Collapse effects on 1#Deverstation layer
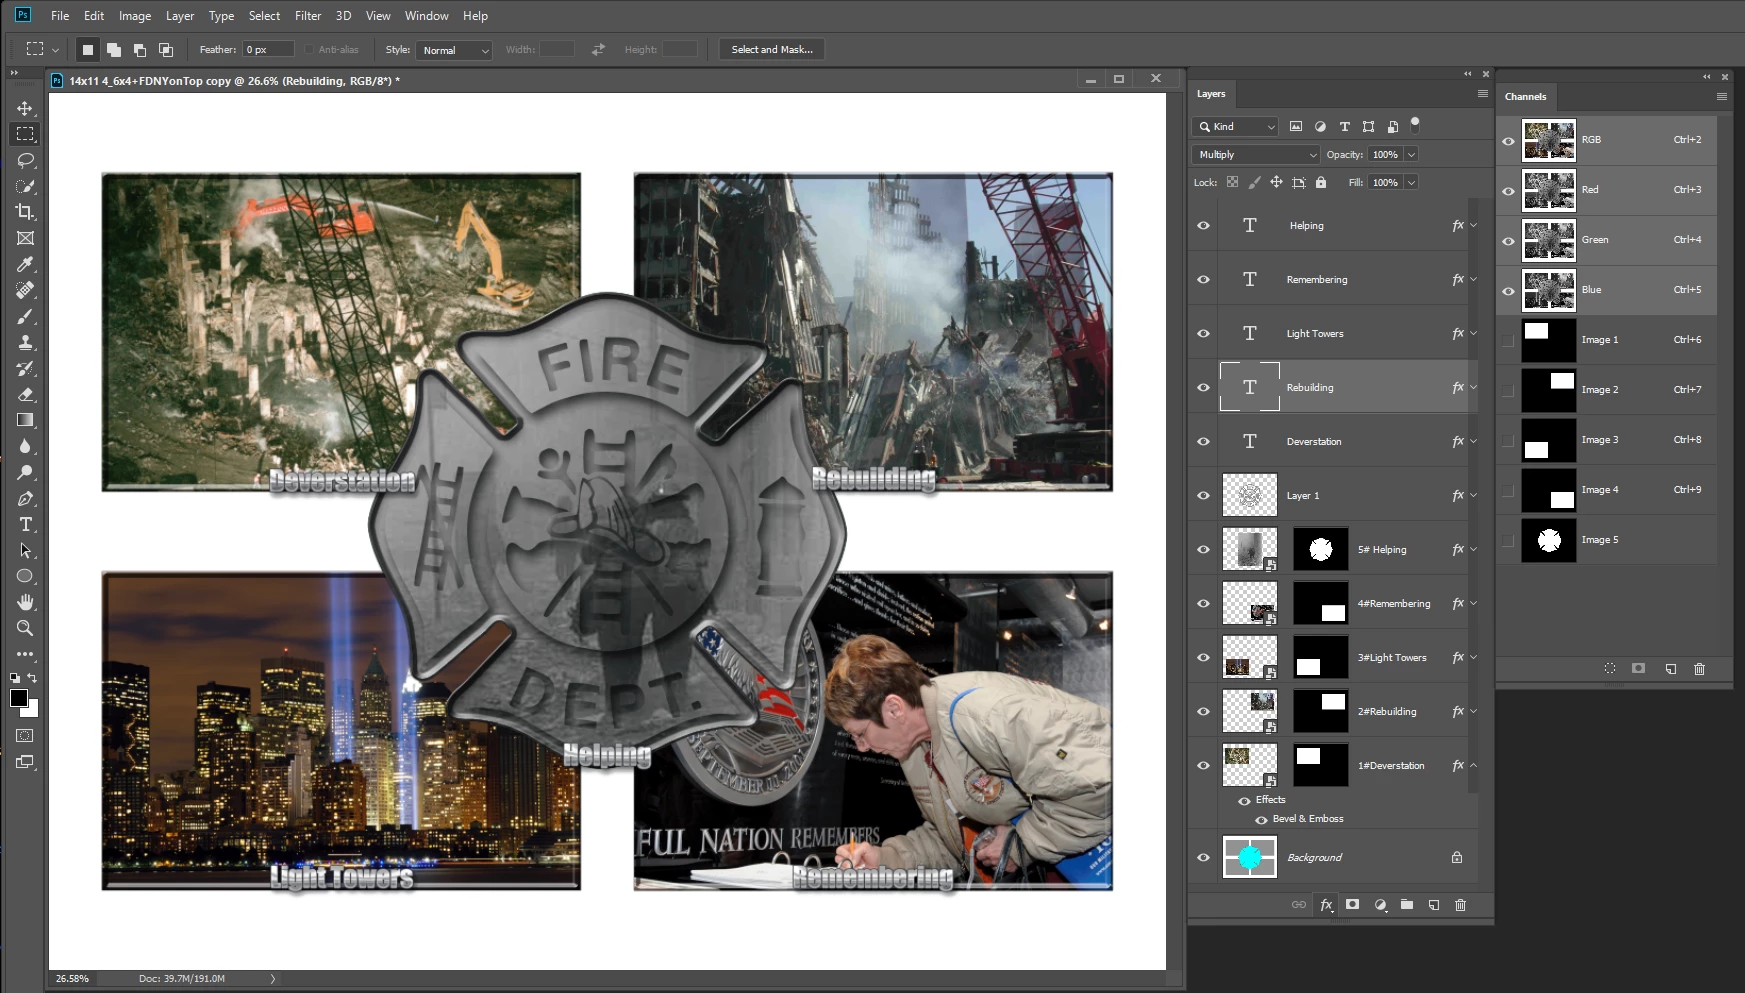This screenshot has width=1745, height=993. [x=1473, y=766]
